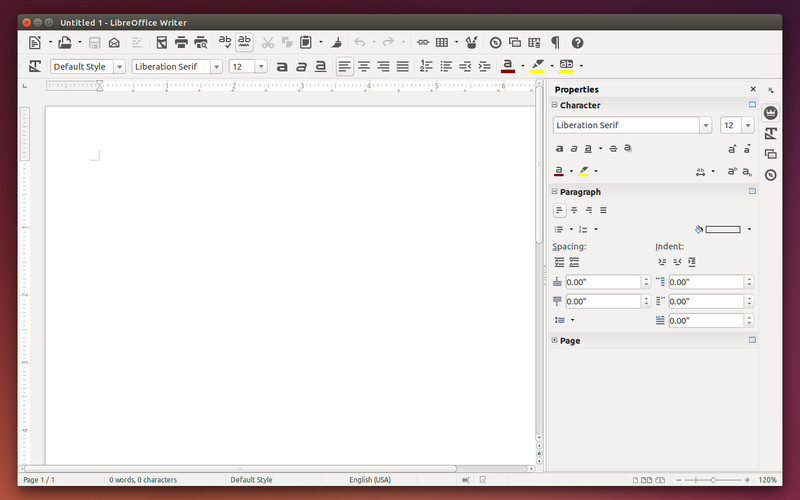The width and height of the screenshot is (800, 500).
Task: Toggle Formatting Marks pilcrow
Action: coord(555,43)
